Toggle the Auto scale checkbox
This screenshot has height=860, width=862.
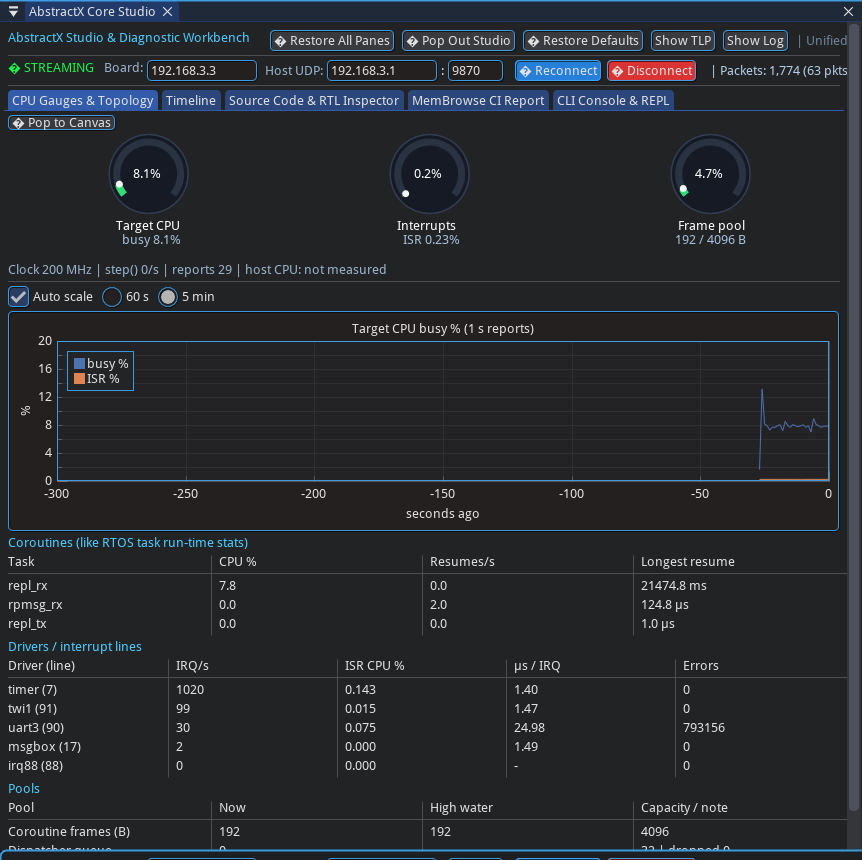pos(18,297)
